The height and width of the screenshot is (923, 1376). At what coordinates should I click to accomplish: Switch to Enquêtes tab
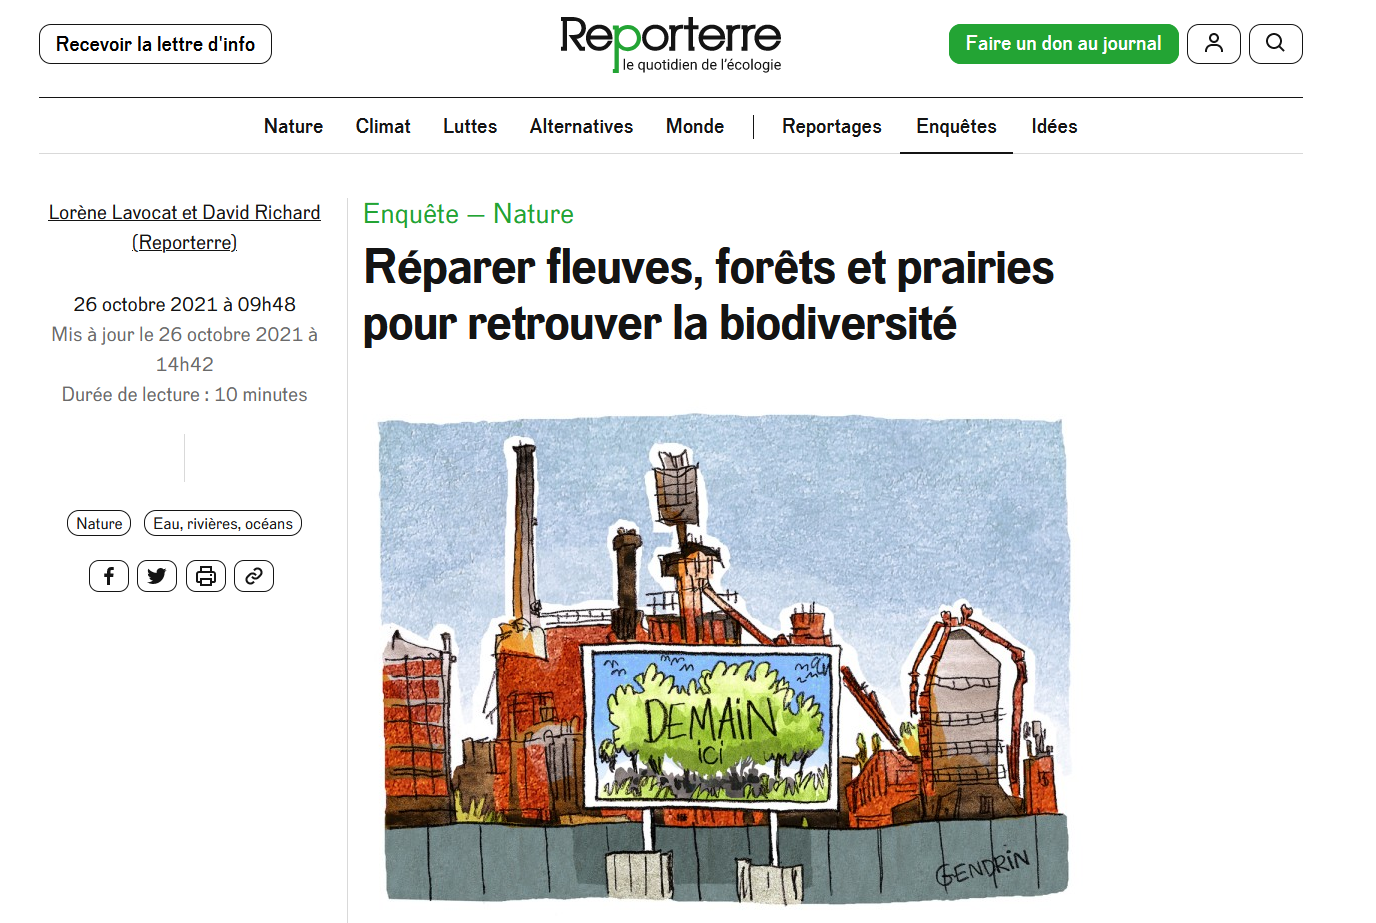956,126
